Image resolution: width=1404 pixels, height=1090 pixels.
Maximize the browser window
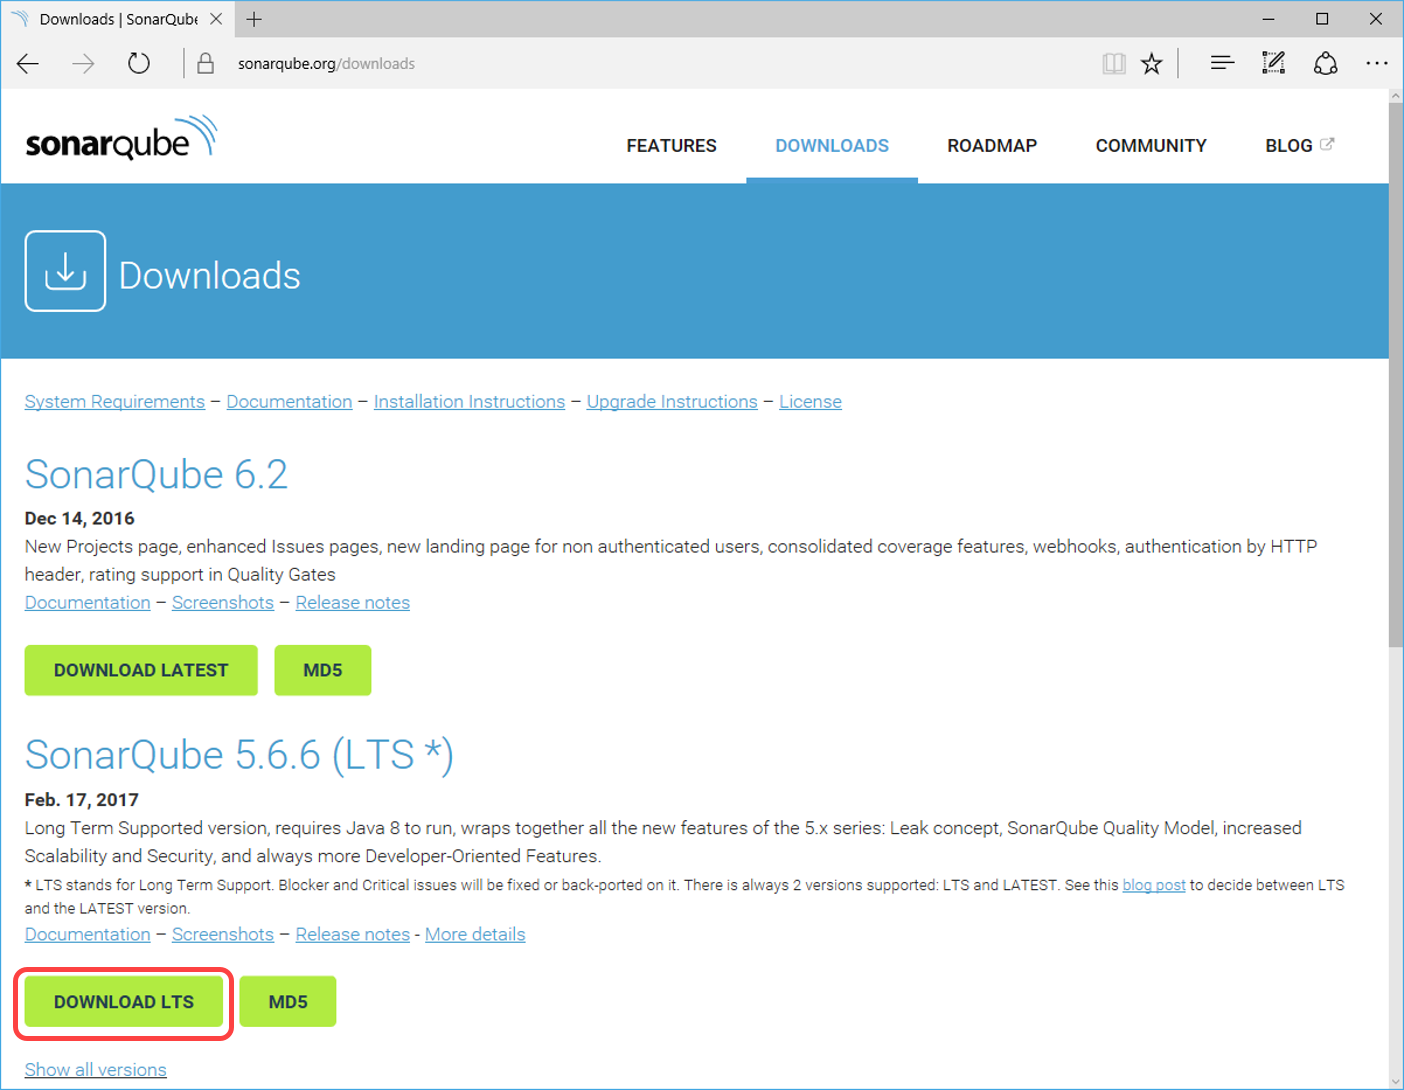[x=1322, y=19]
